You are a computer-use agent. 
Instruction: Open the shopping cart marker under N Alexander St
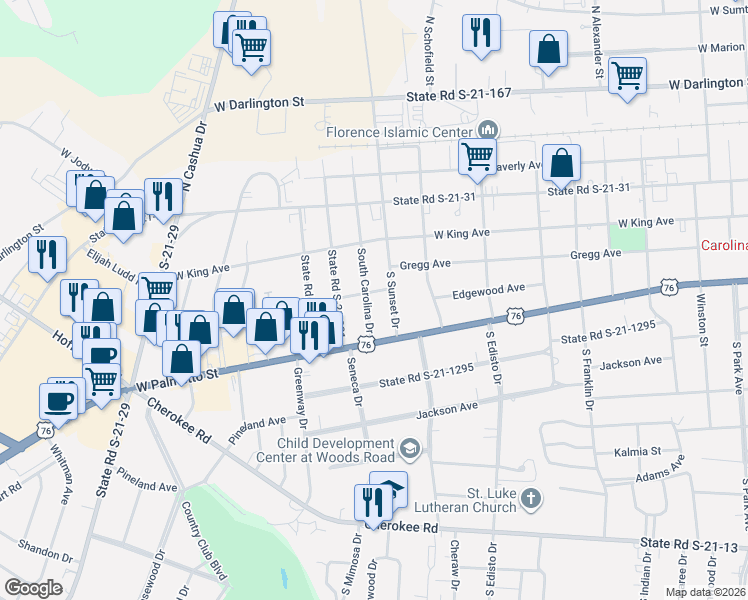(x=627, y=77)
